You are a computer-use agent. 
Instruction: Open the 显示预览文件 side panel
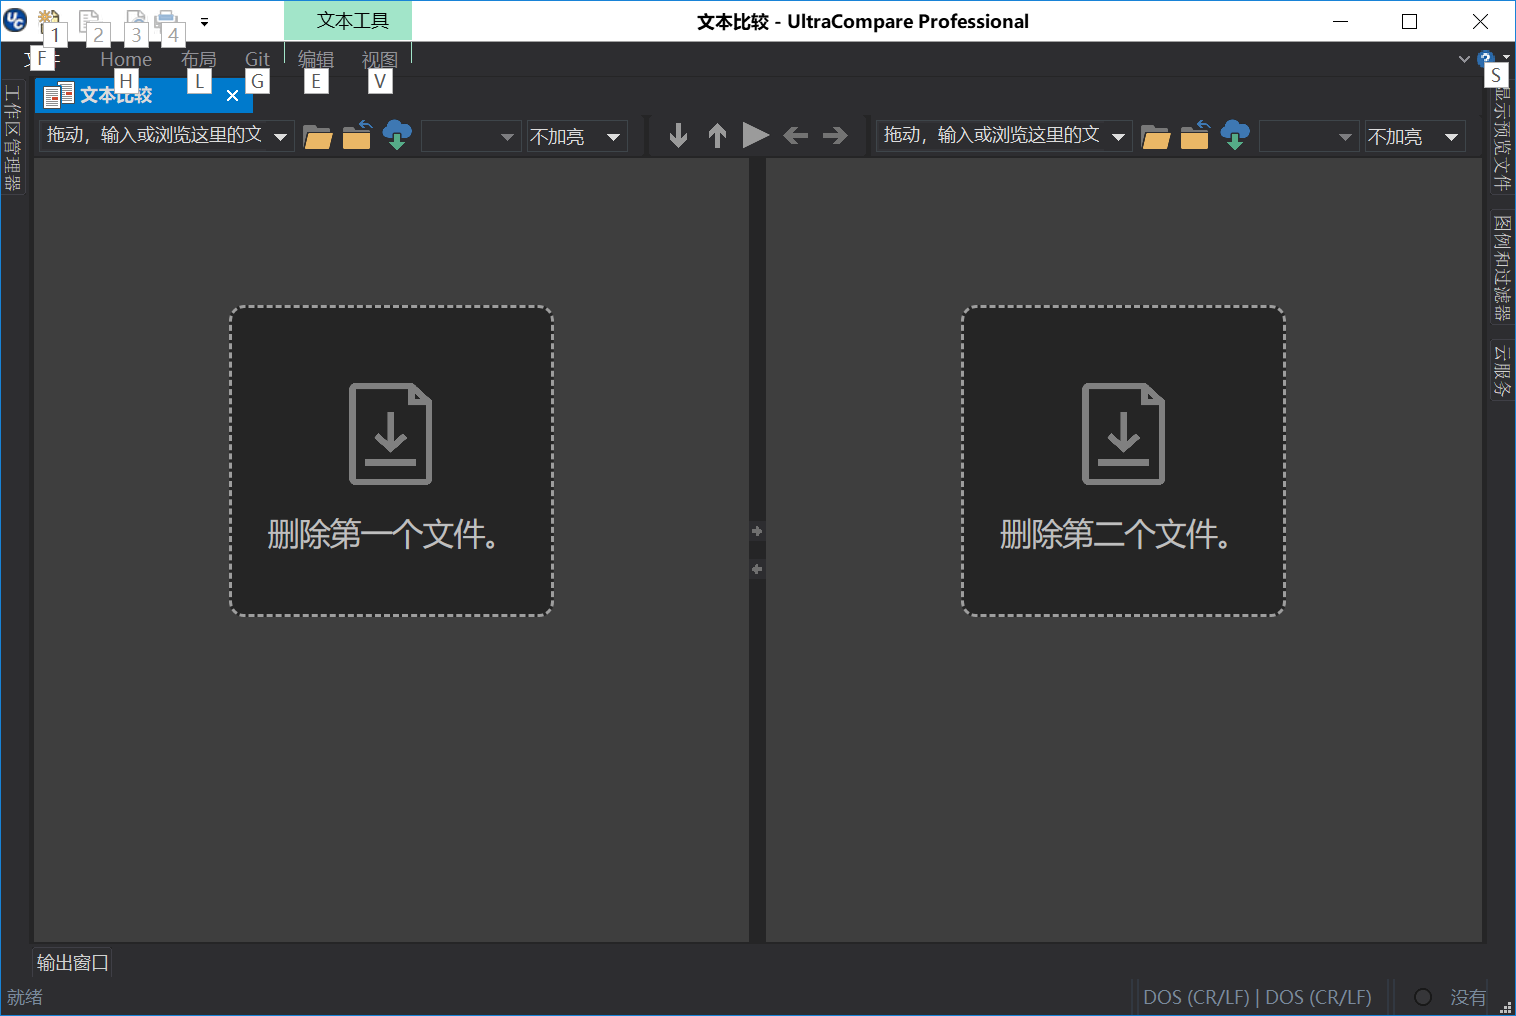pyautogui.click(x=1501, y=138)
